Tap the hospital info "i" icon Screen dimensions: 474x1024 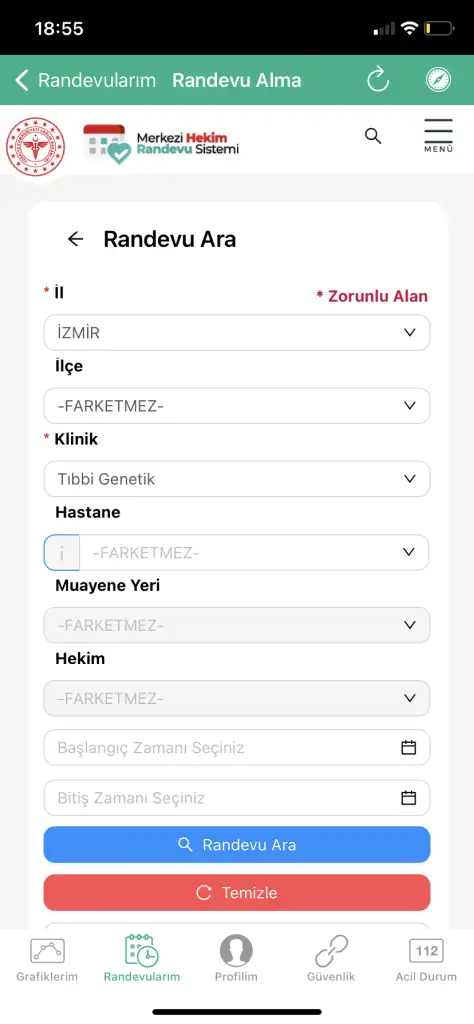tap(62, 552)
